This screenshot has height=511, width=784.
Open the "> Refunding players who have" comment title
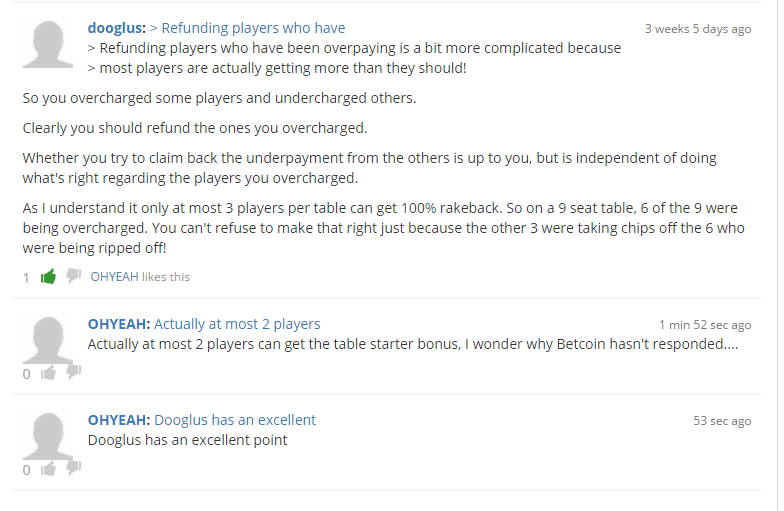(248, 28)
